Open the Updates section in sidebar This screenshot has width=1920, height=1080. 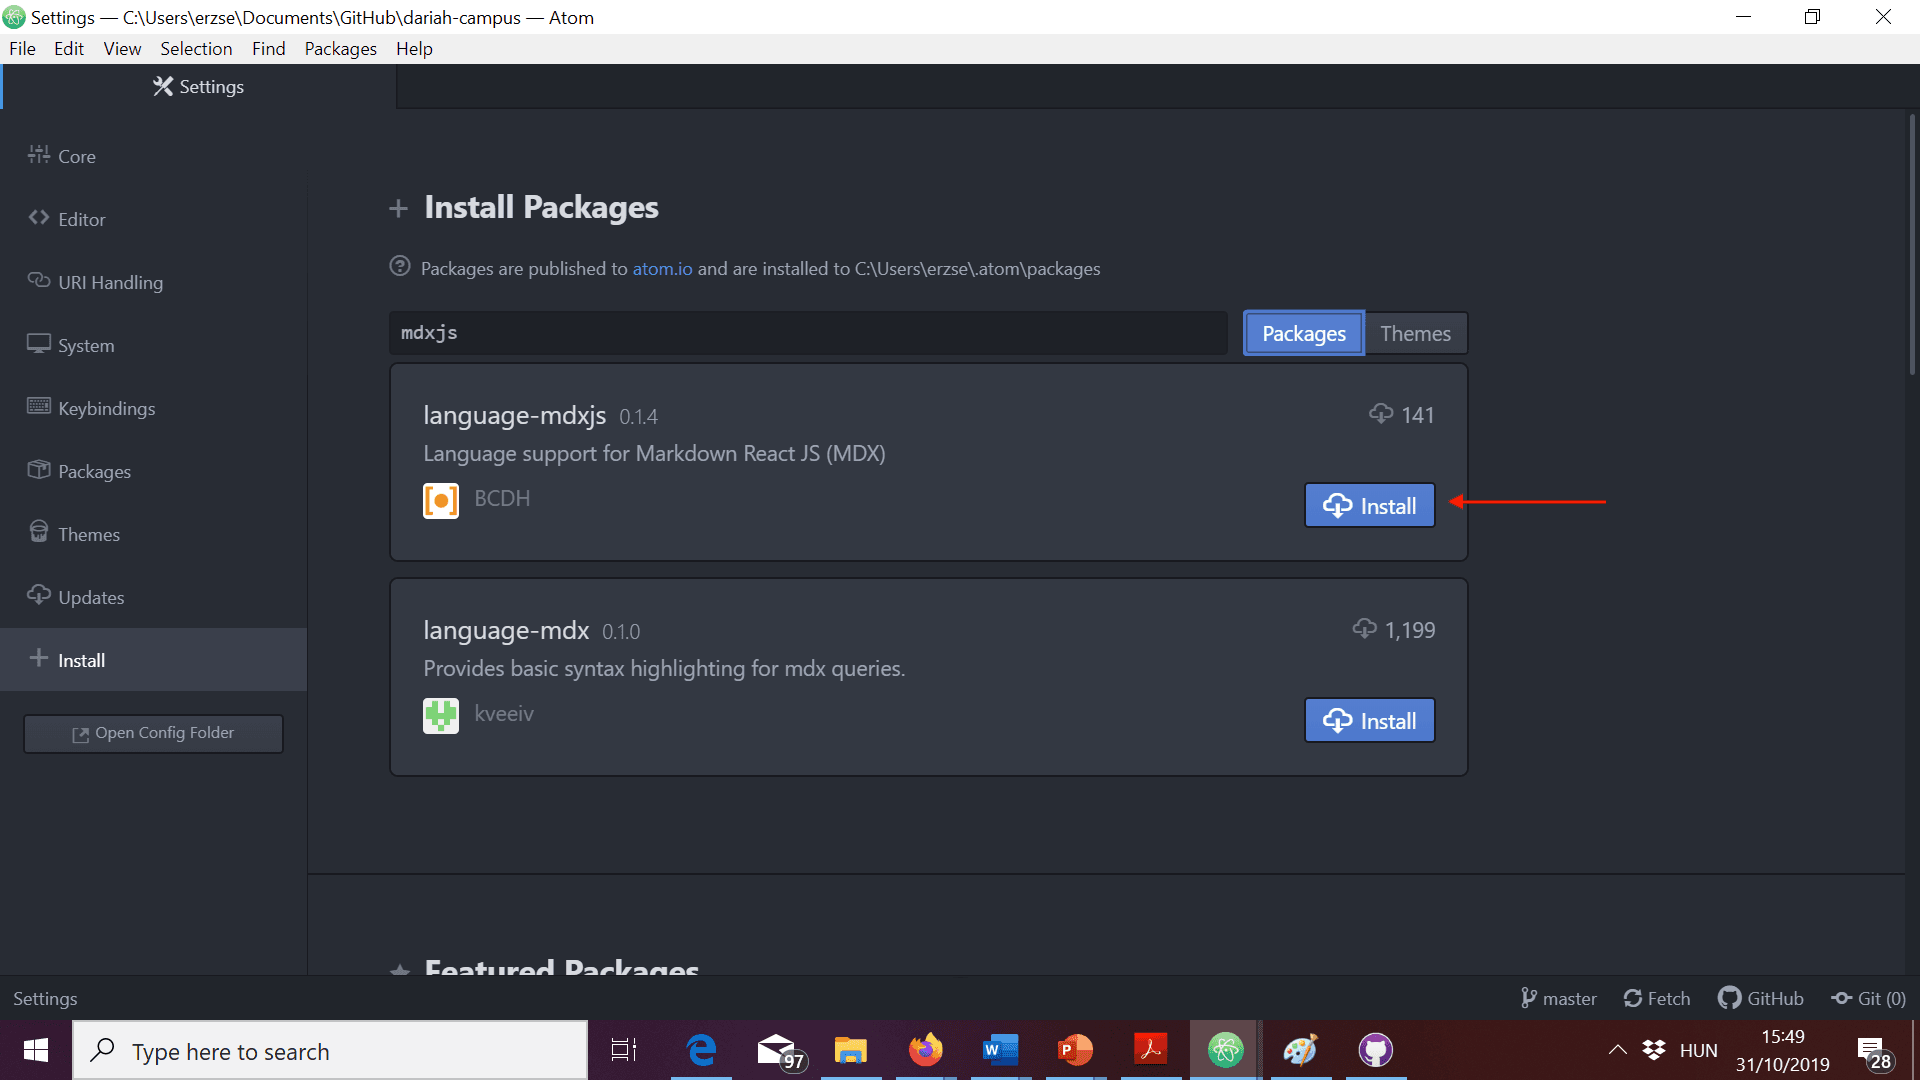tap(91, 597)
